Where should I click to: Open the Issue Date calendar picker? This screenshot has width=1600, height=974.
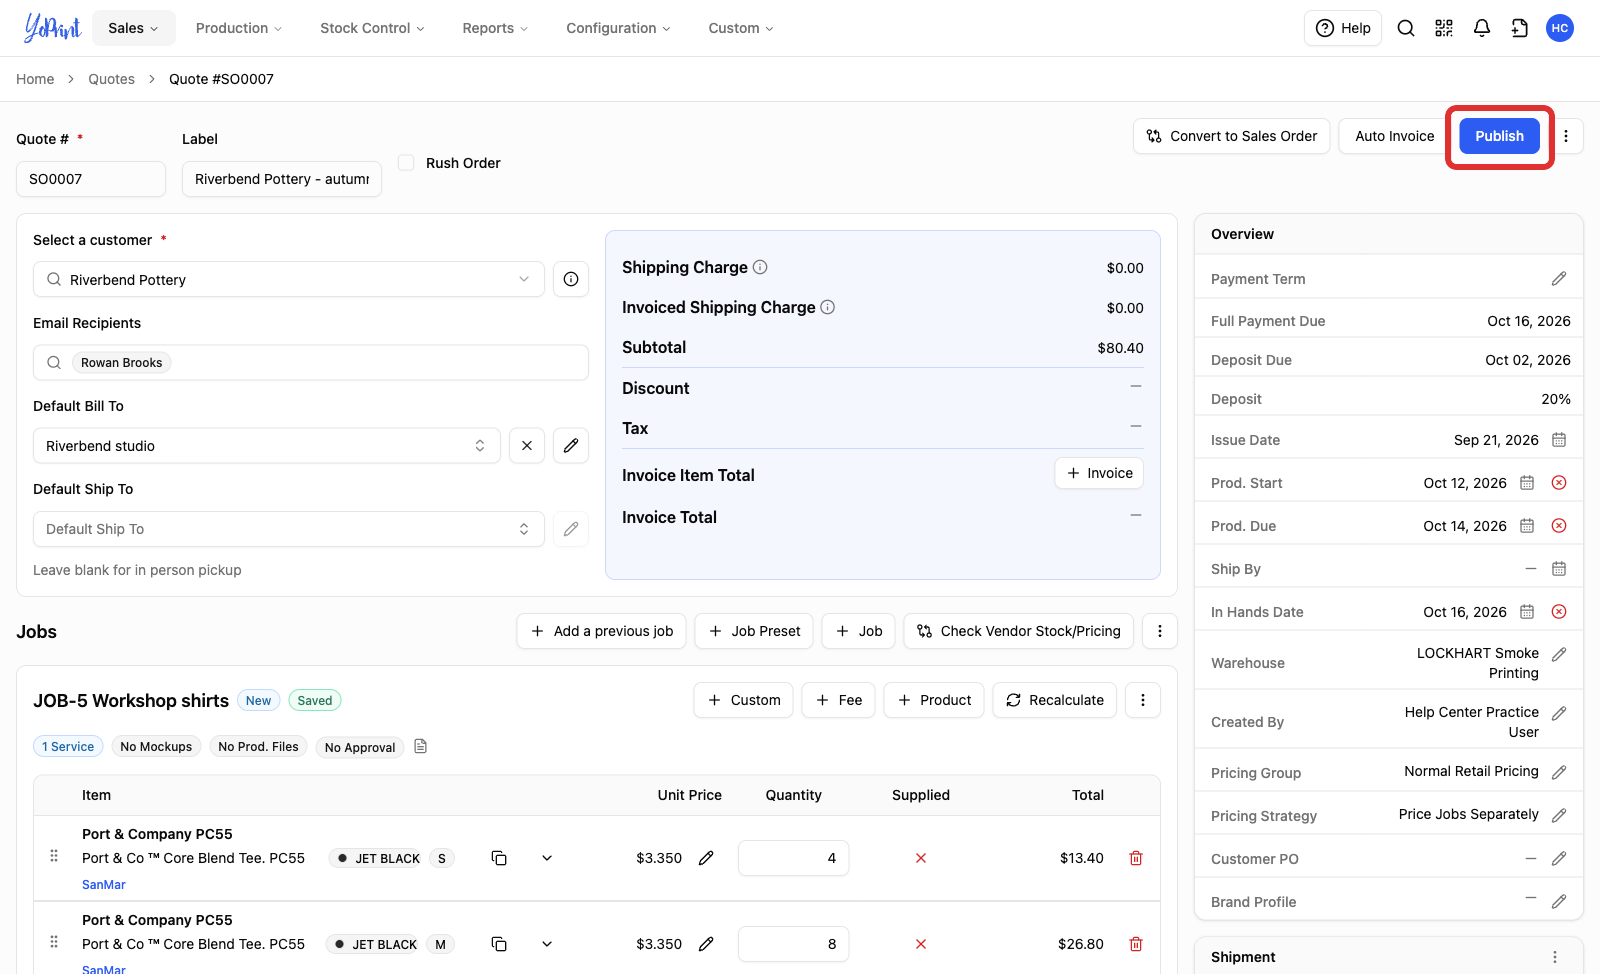click(1559, 440)
